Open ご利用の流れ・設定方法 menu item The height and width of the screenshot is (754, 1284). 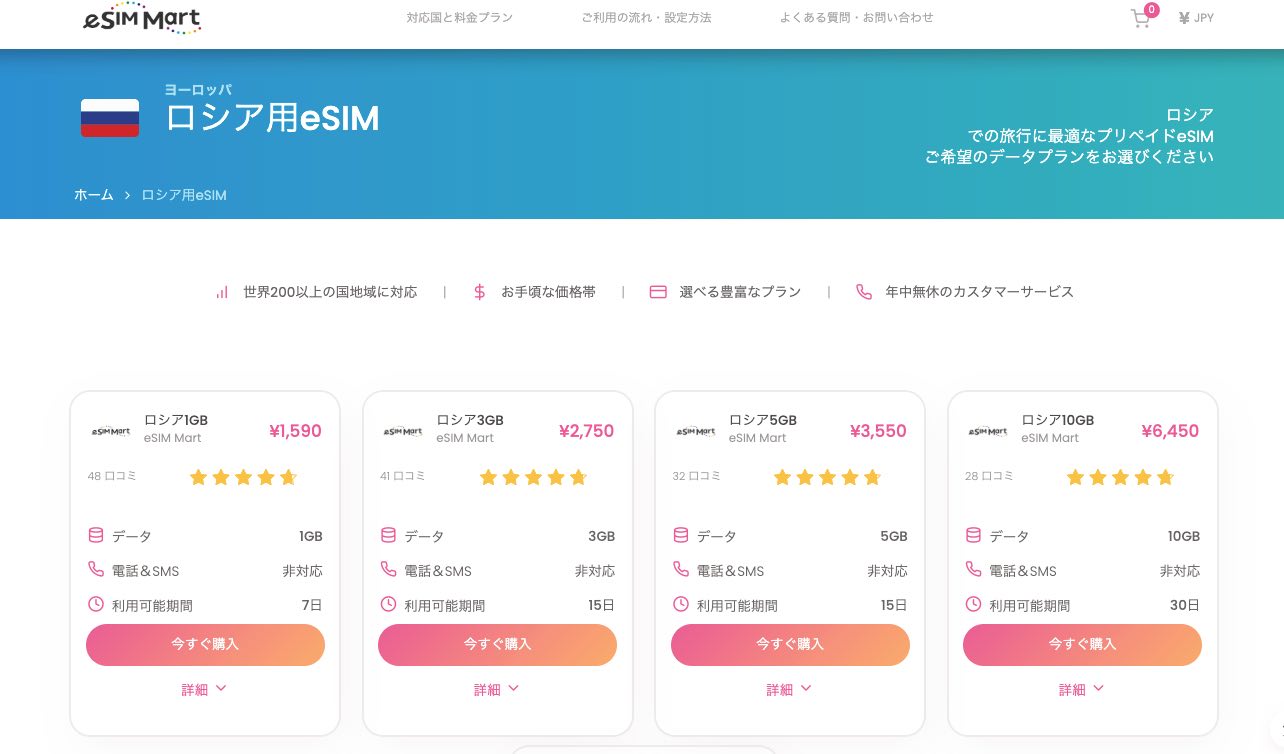[x=646, y=18]
